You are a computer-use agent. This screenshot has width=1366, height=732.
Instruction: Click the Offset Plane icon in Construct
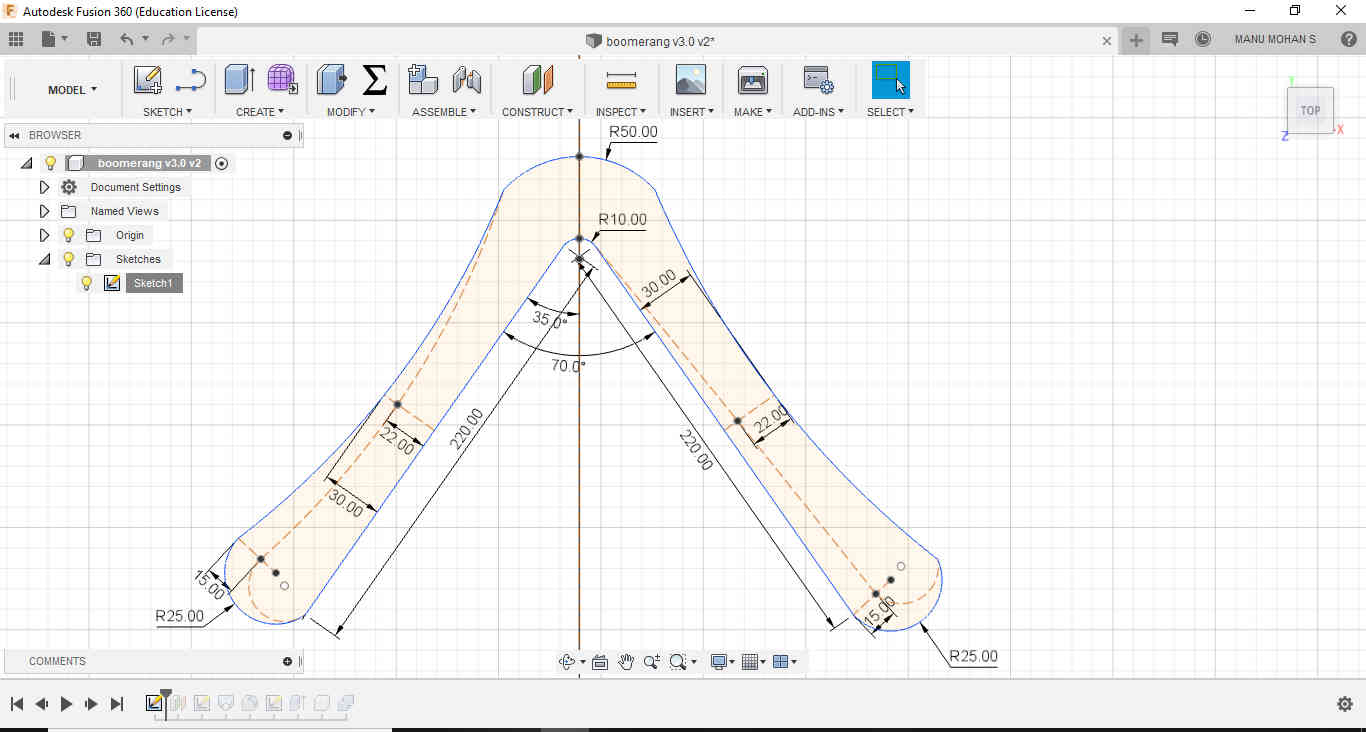pos(537,80)
